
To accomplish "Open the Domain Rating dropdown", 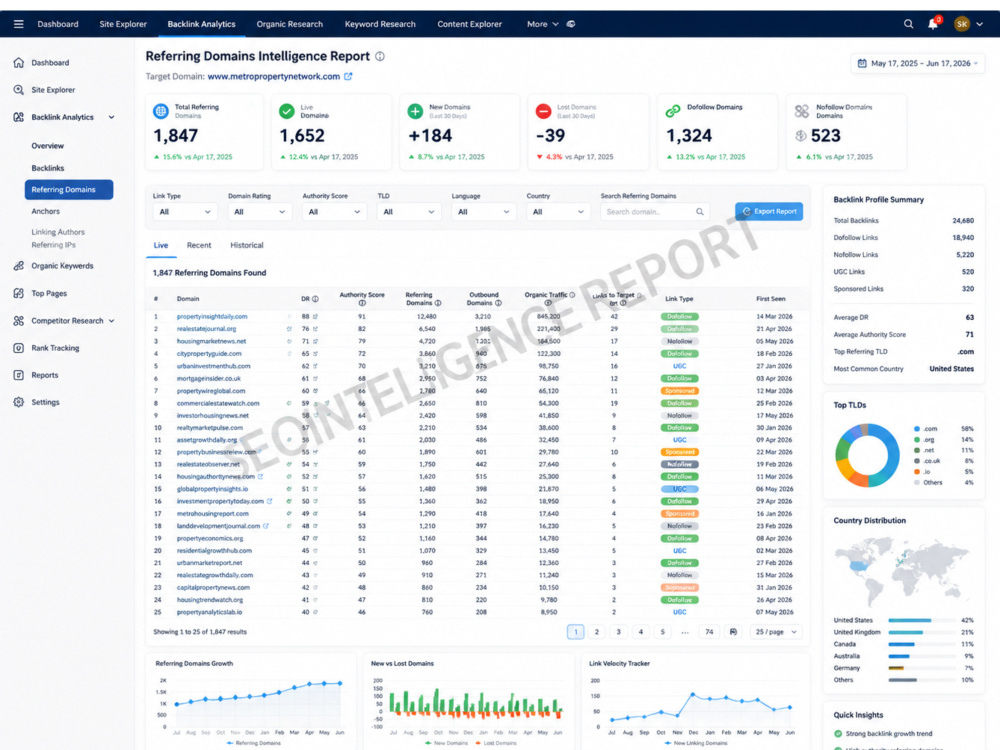I will pos(260,212).
